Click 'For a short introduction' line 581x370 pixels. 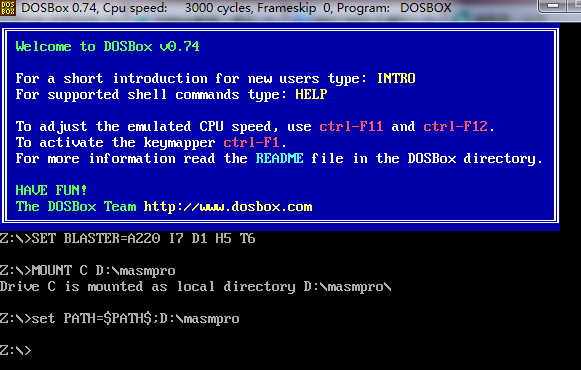point(215,79)
